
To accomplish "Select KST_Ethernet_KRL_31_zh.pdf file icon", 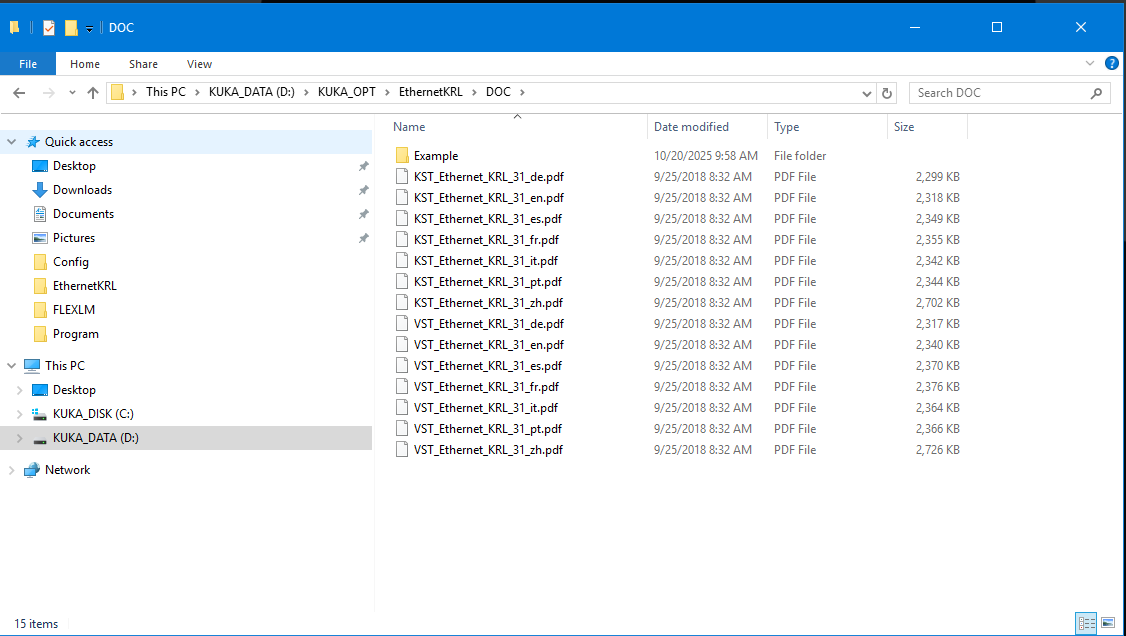I will (402, 302).
